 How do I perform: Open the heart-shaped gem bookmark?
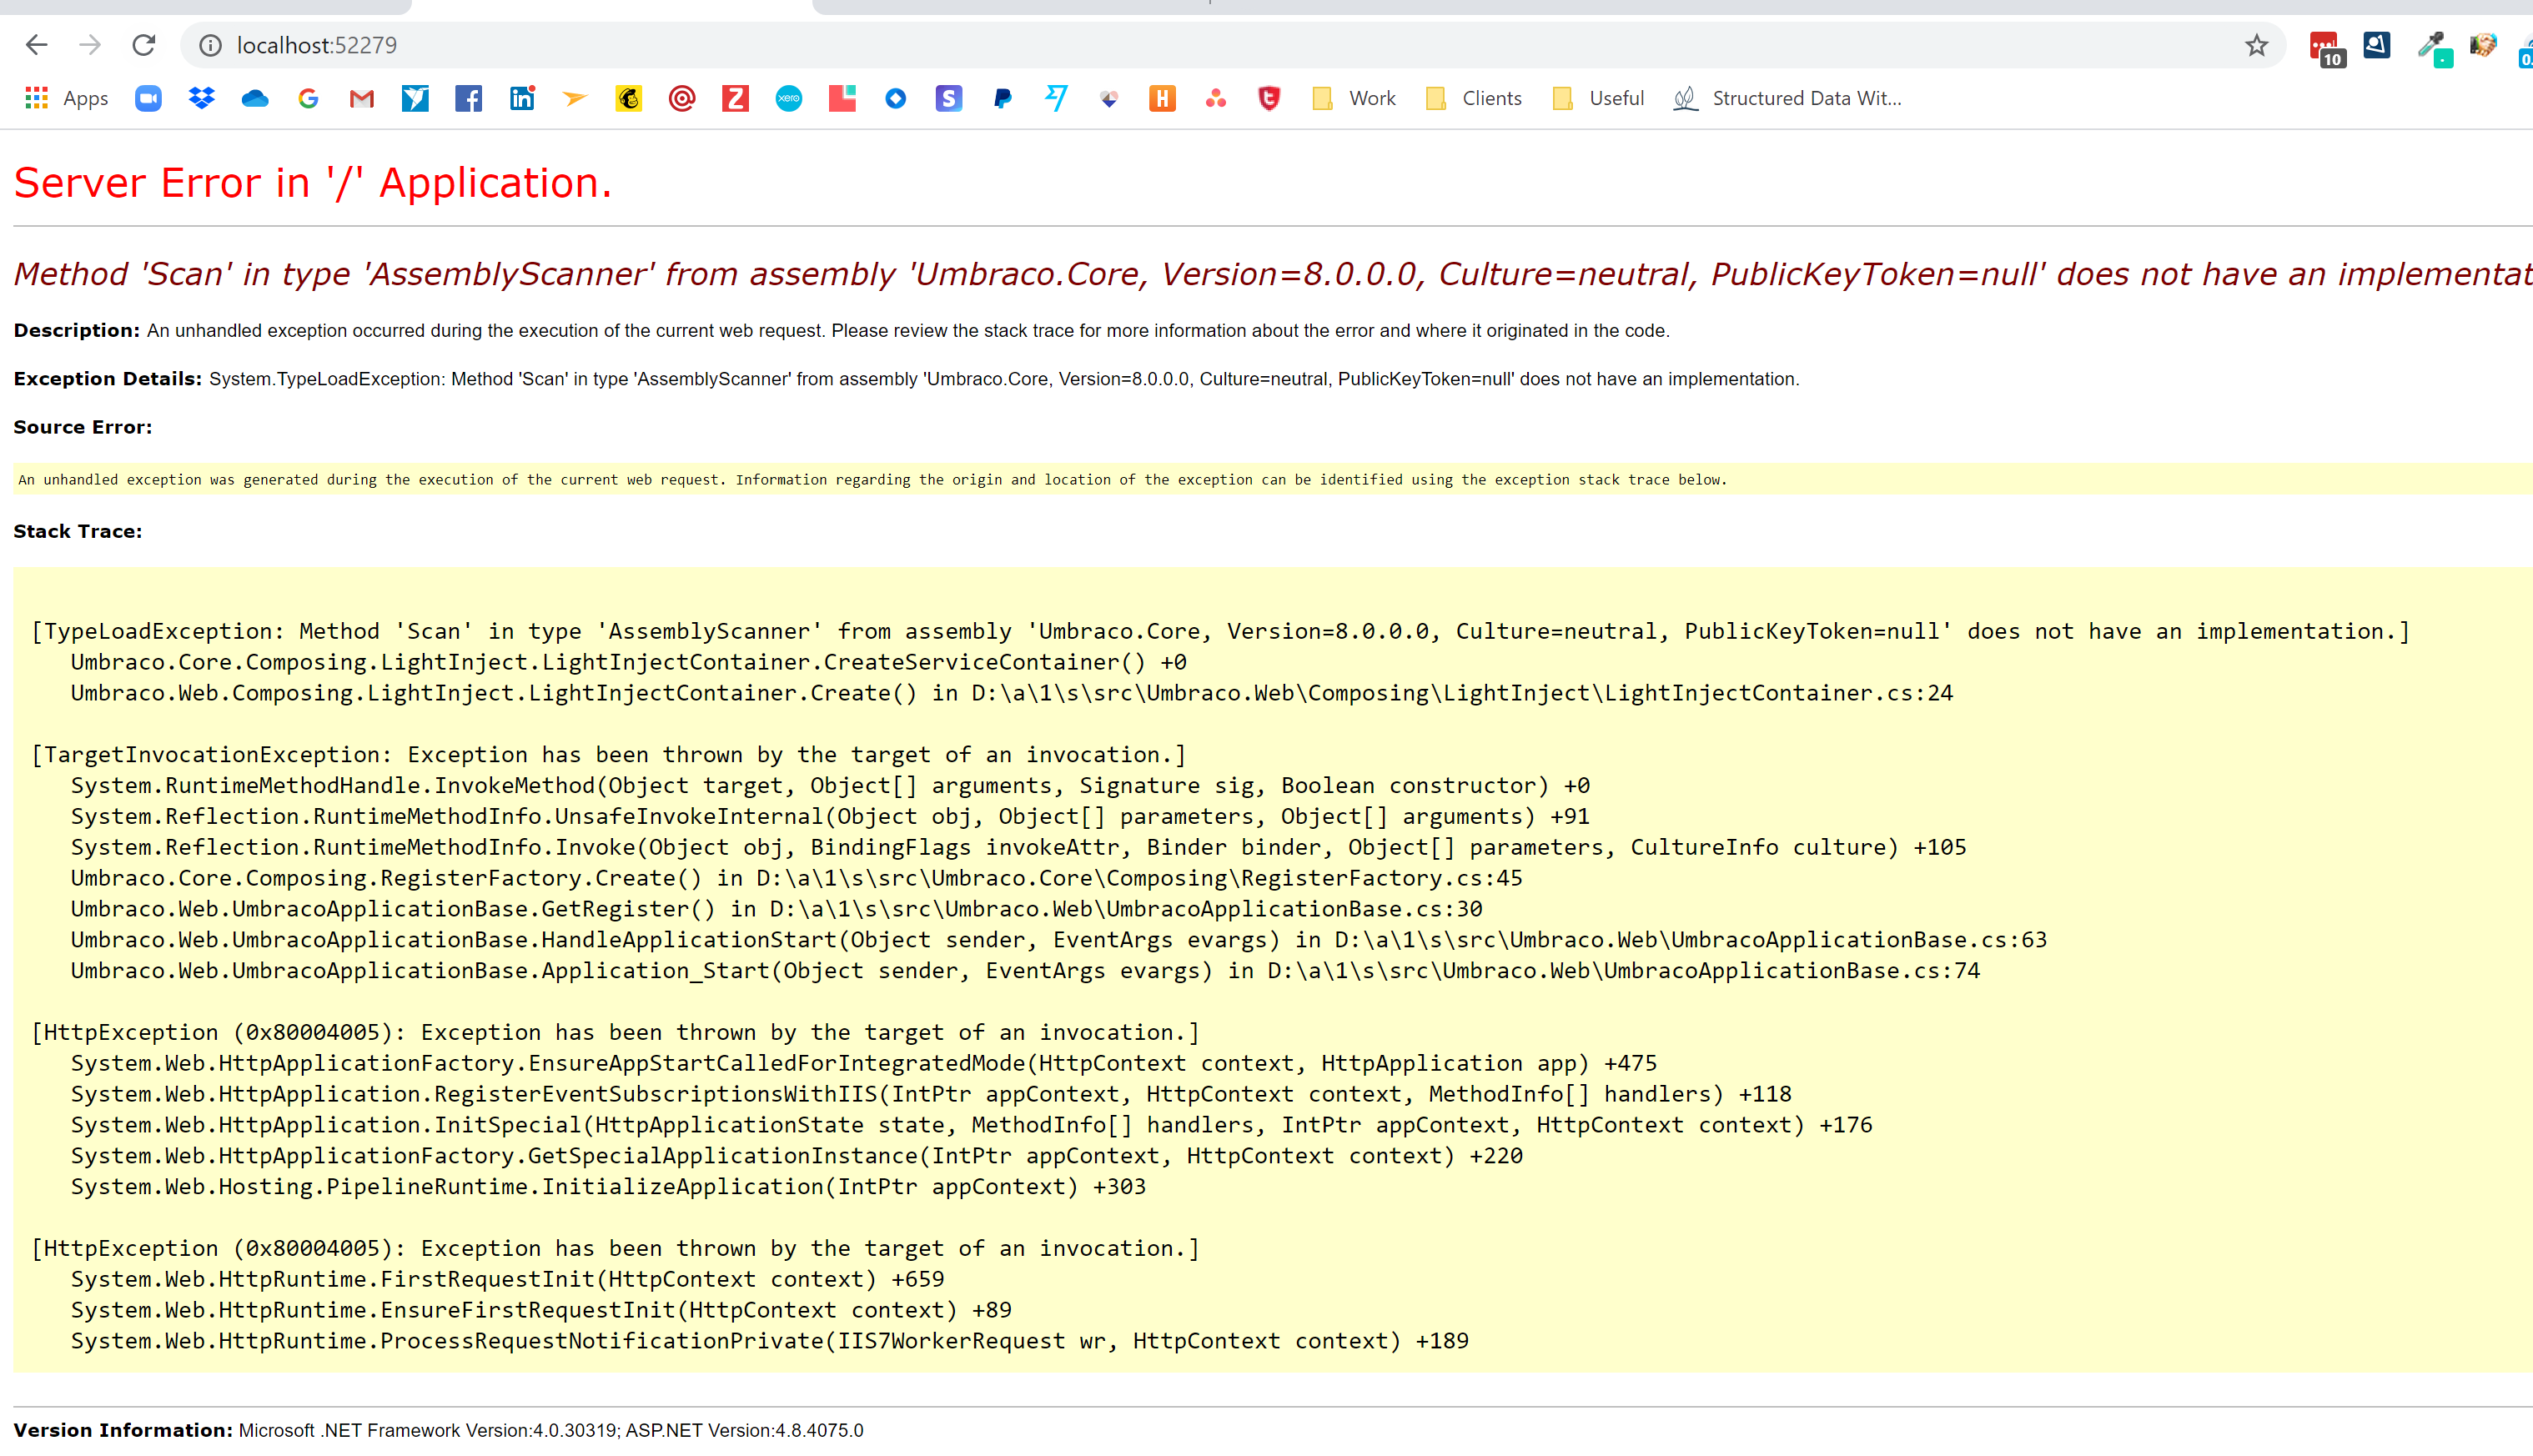[x=1109, y=98]
